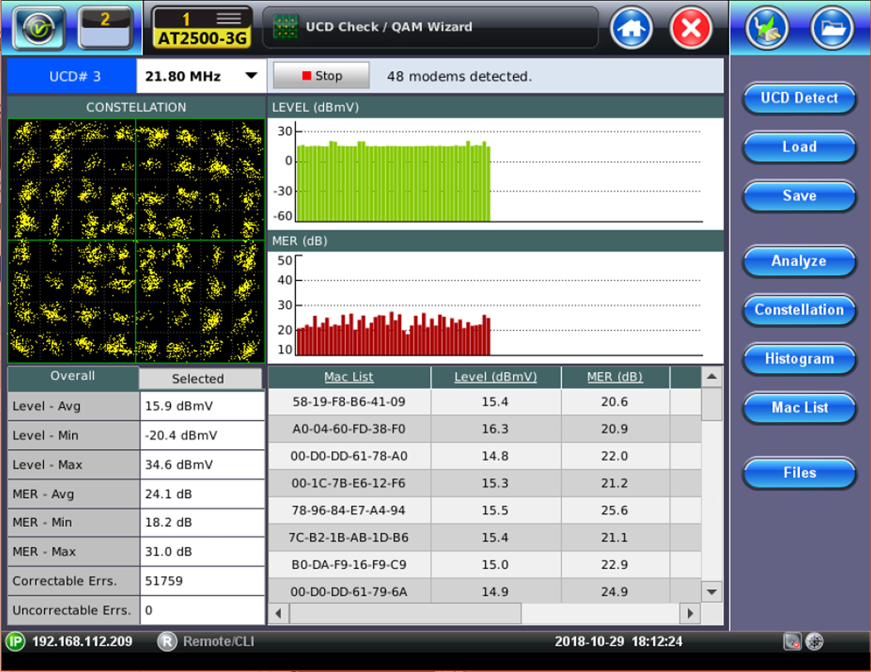Viewport: 871px width, 672px height.
Task: Select the slot 2 module tab
Action: click(x=104, y=28)
